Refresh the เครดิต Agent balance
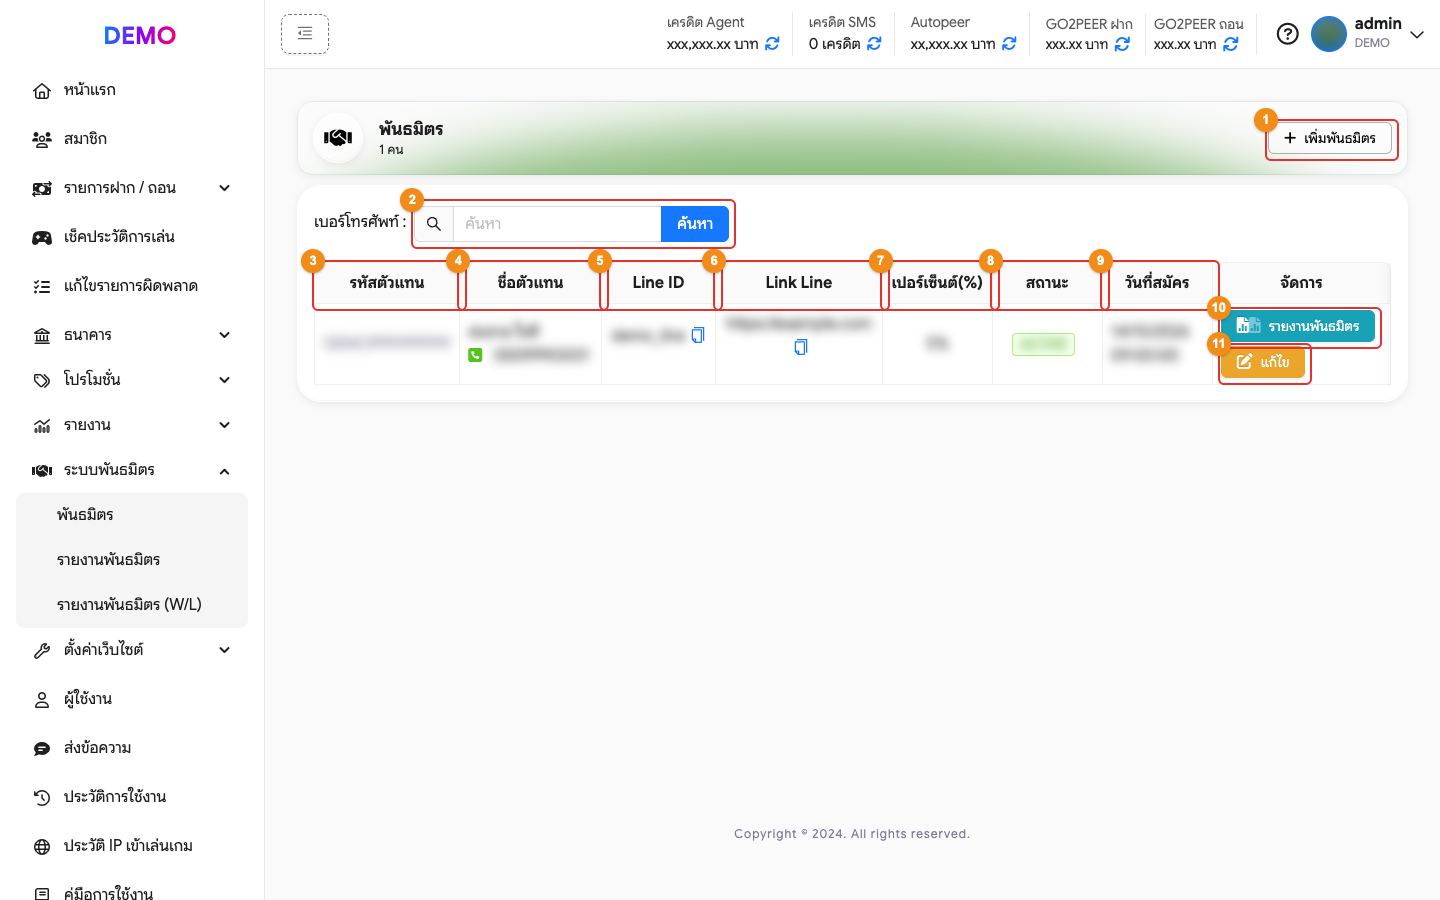 772,44
